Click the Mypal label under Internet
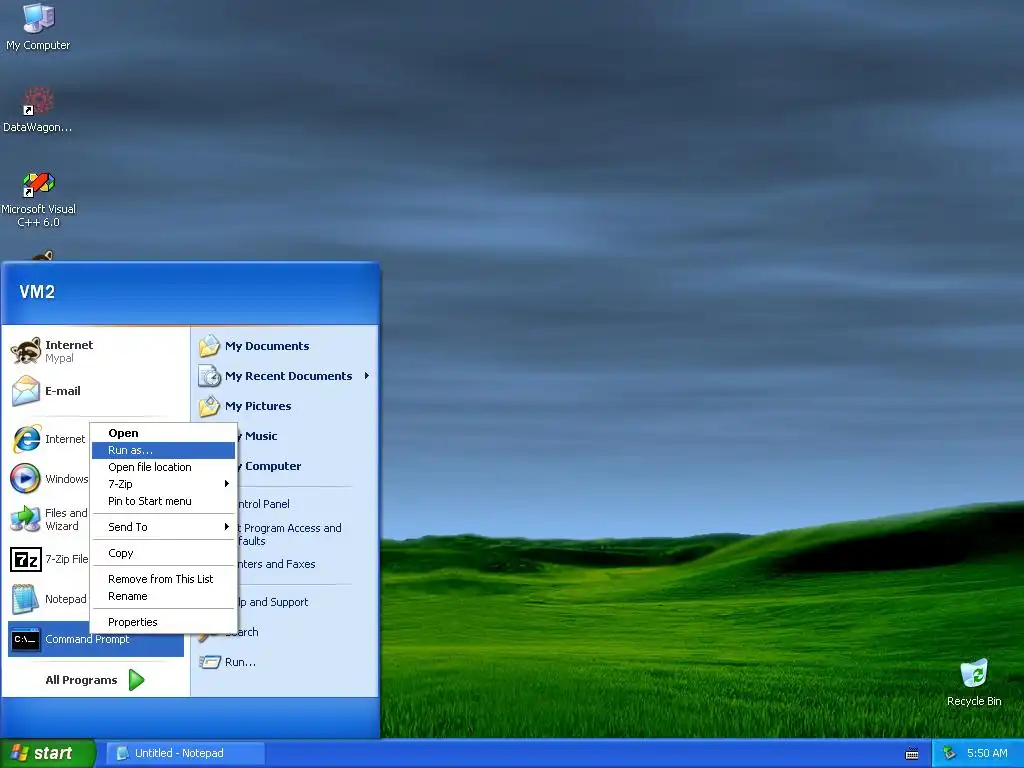1024x768 pixels. tap(59, 359)
